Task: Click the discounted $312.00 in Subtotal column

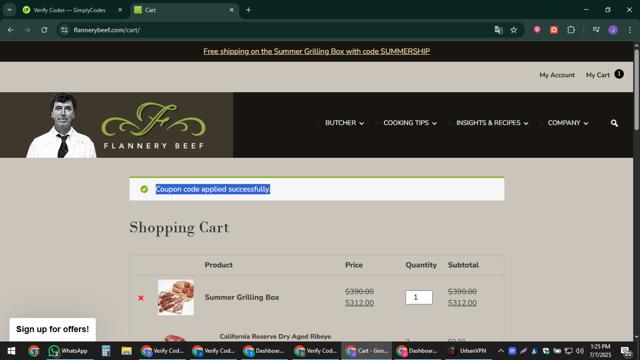Action: (462, 303)
